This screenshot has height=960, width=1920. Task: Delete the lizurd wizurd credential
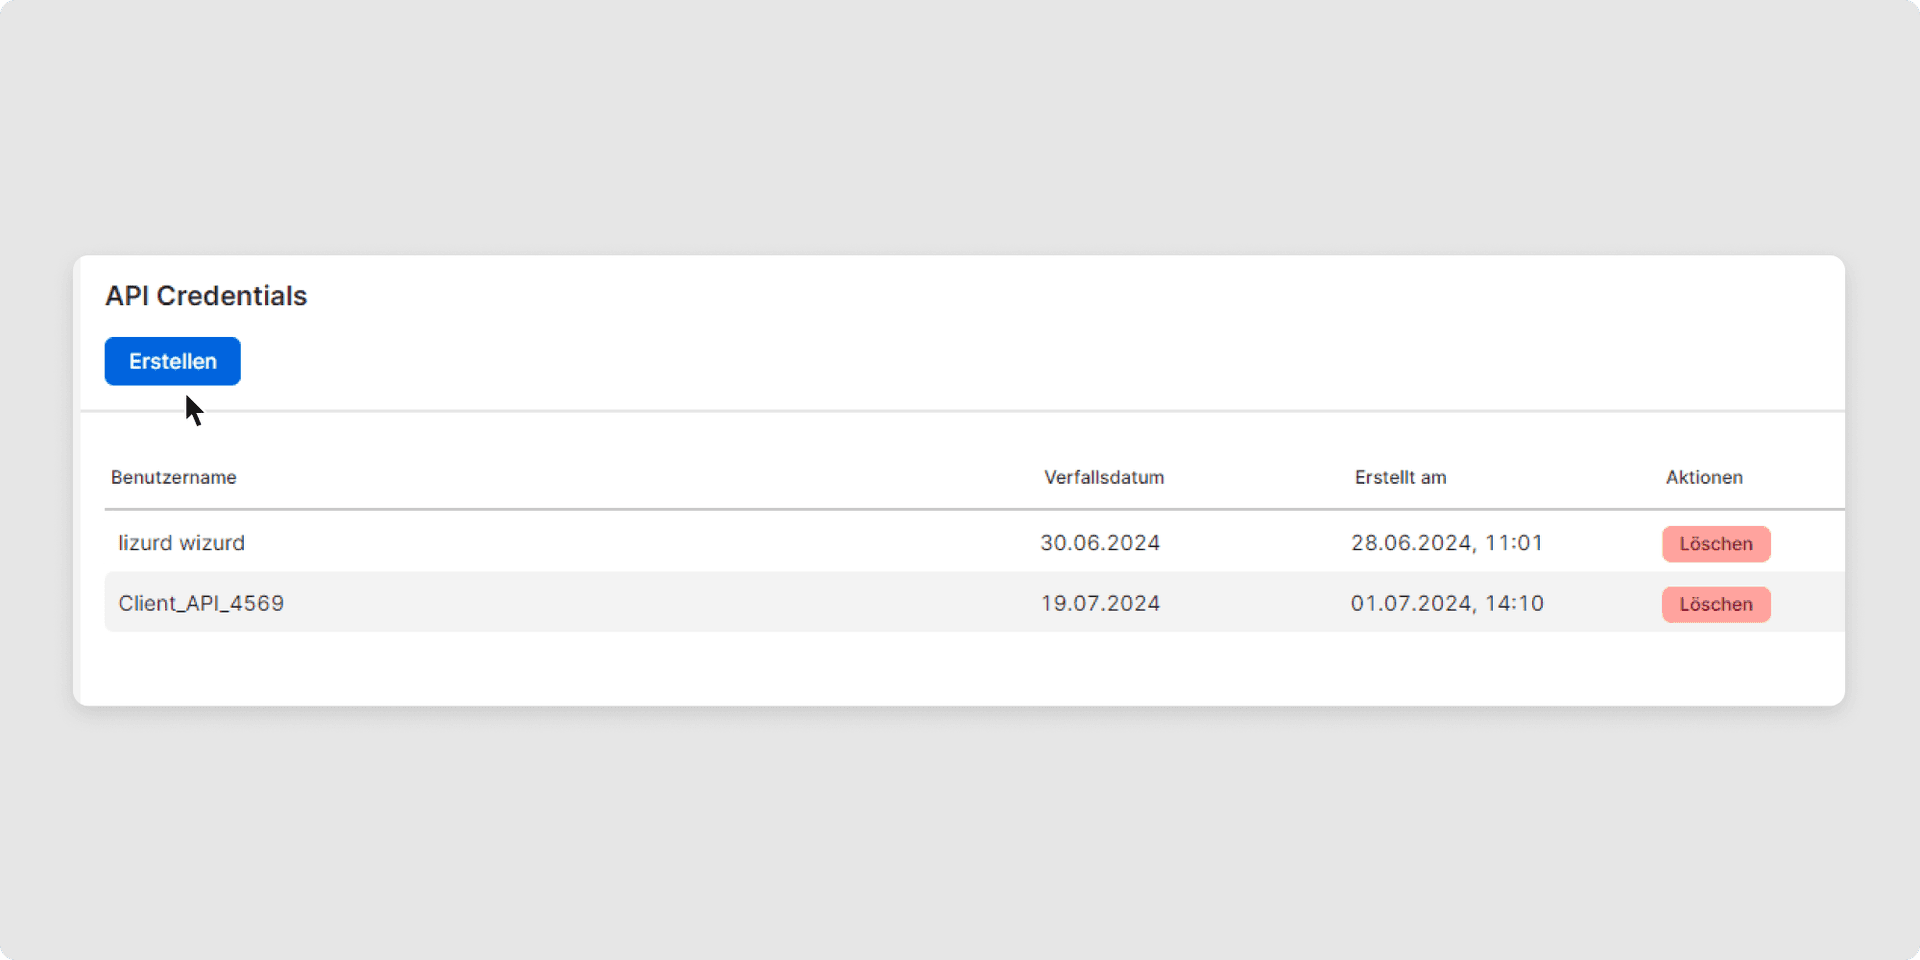click(x=1715, y=544)
